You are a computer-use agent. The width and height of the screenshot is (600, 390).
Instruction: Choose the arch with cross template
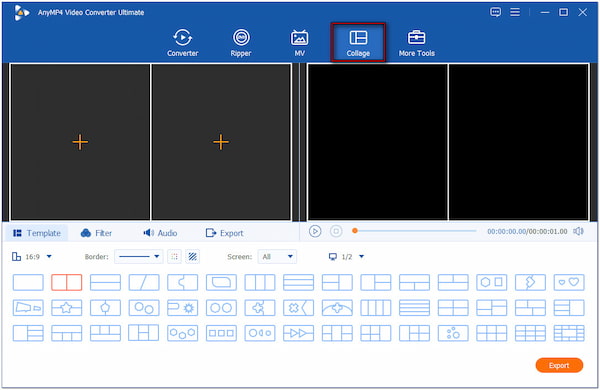(337, 308)
